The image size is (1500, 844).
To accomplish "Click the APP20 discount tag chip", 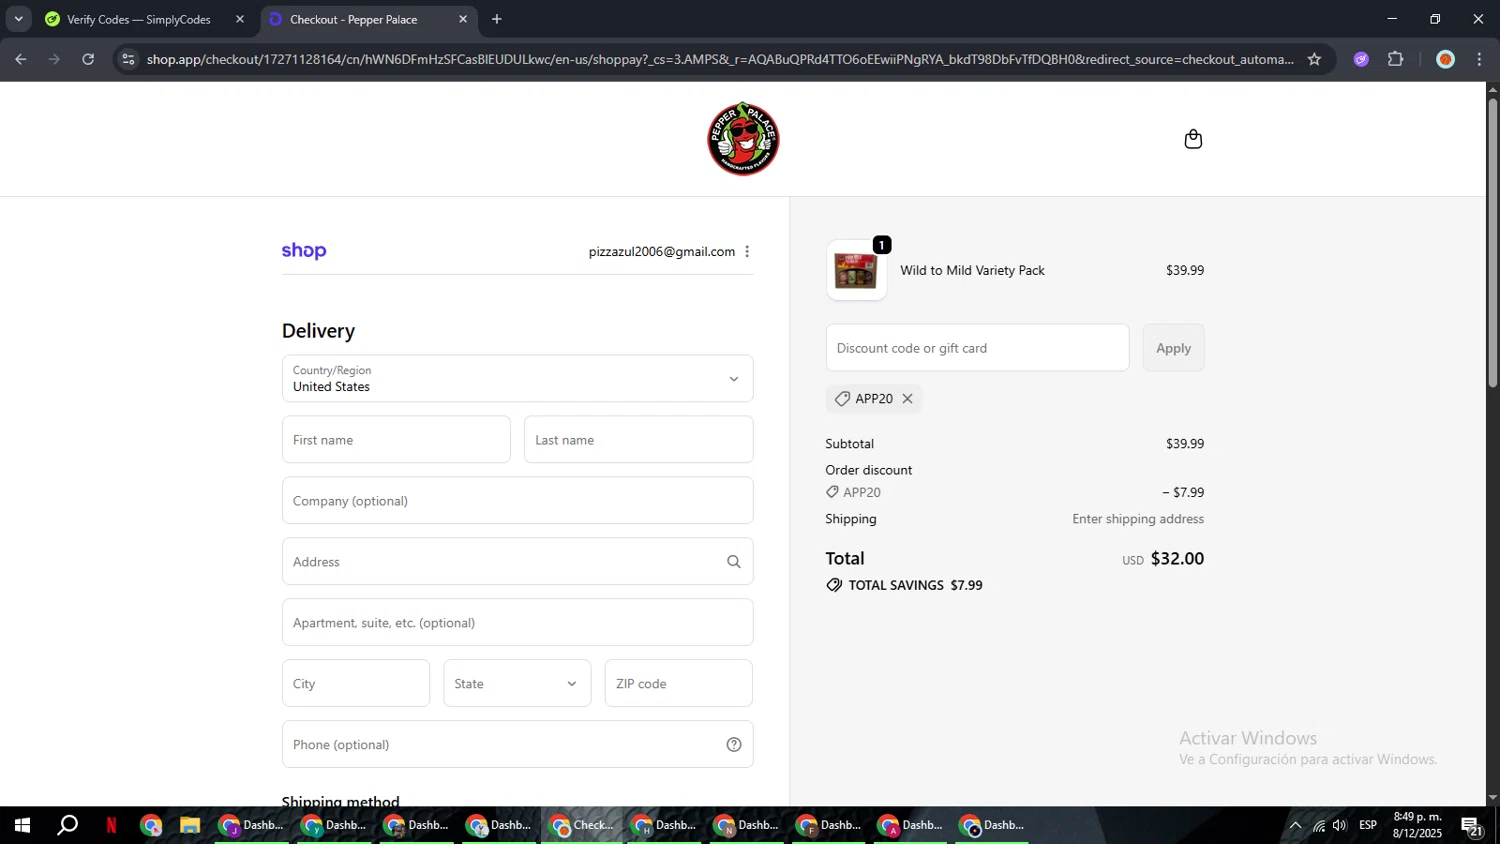I will (874, 399).
